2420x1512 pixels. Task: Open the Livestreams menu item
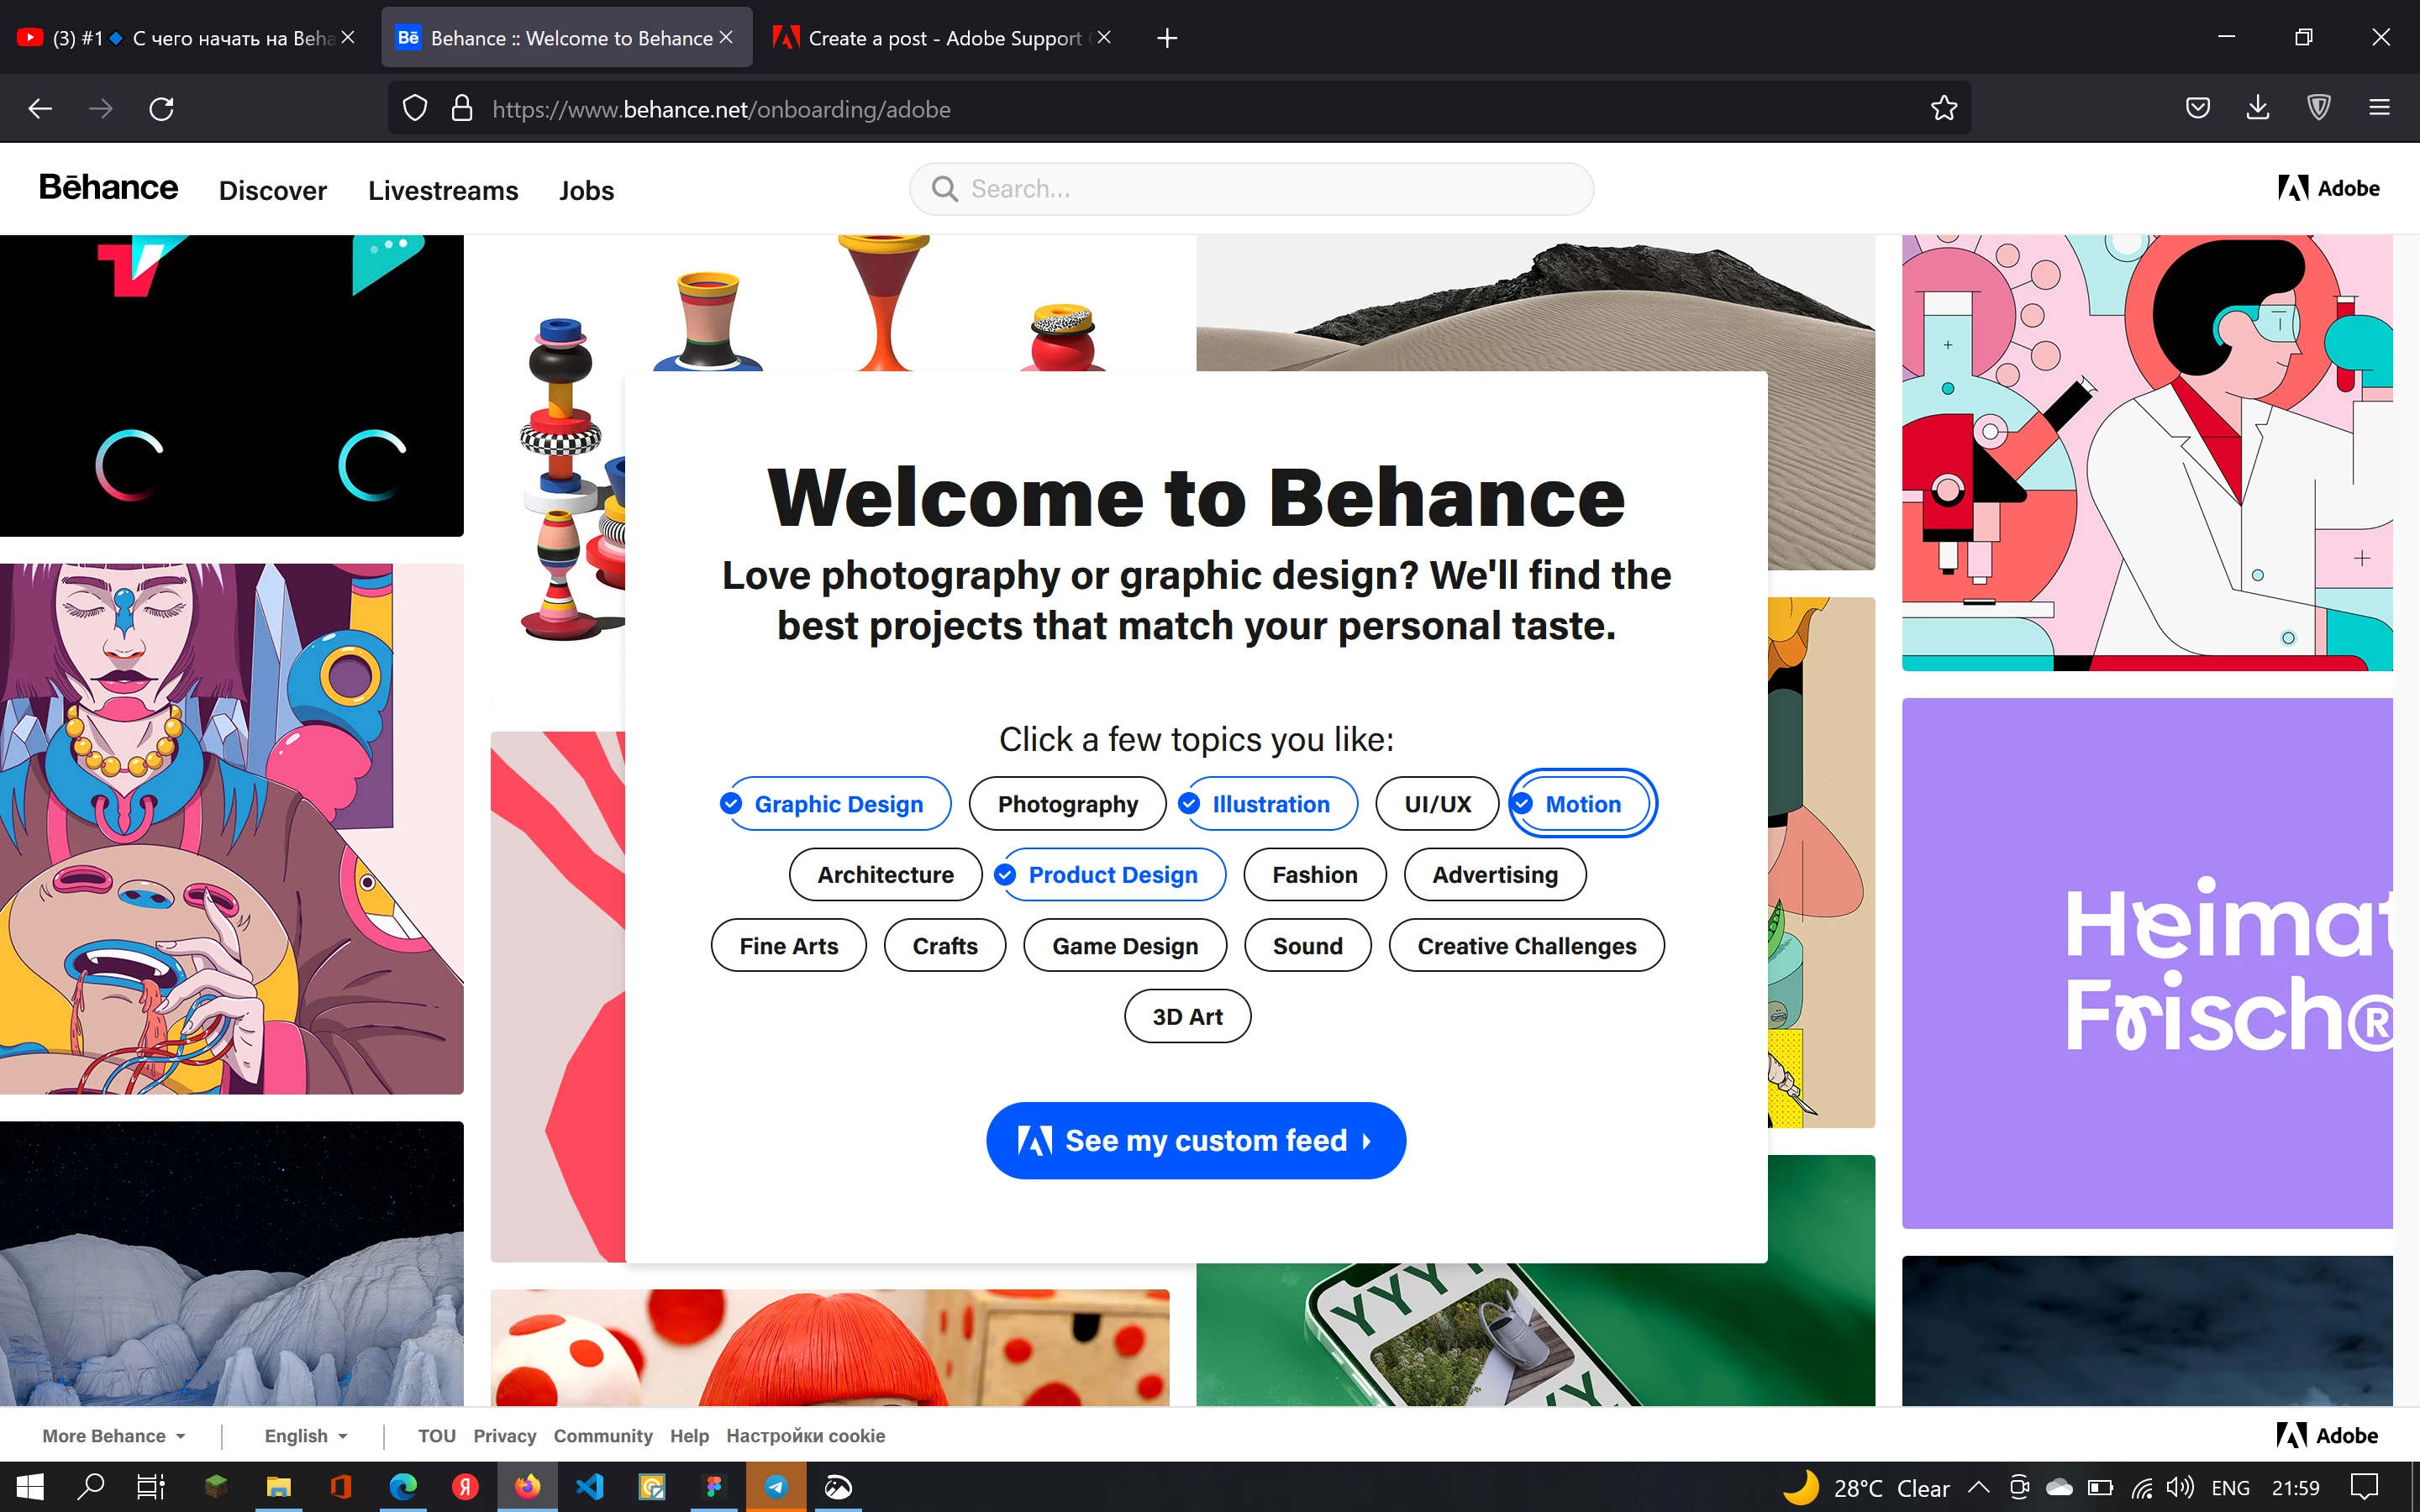pyautogui.click(x=443, y=190)
